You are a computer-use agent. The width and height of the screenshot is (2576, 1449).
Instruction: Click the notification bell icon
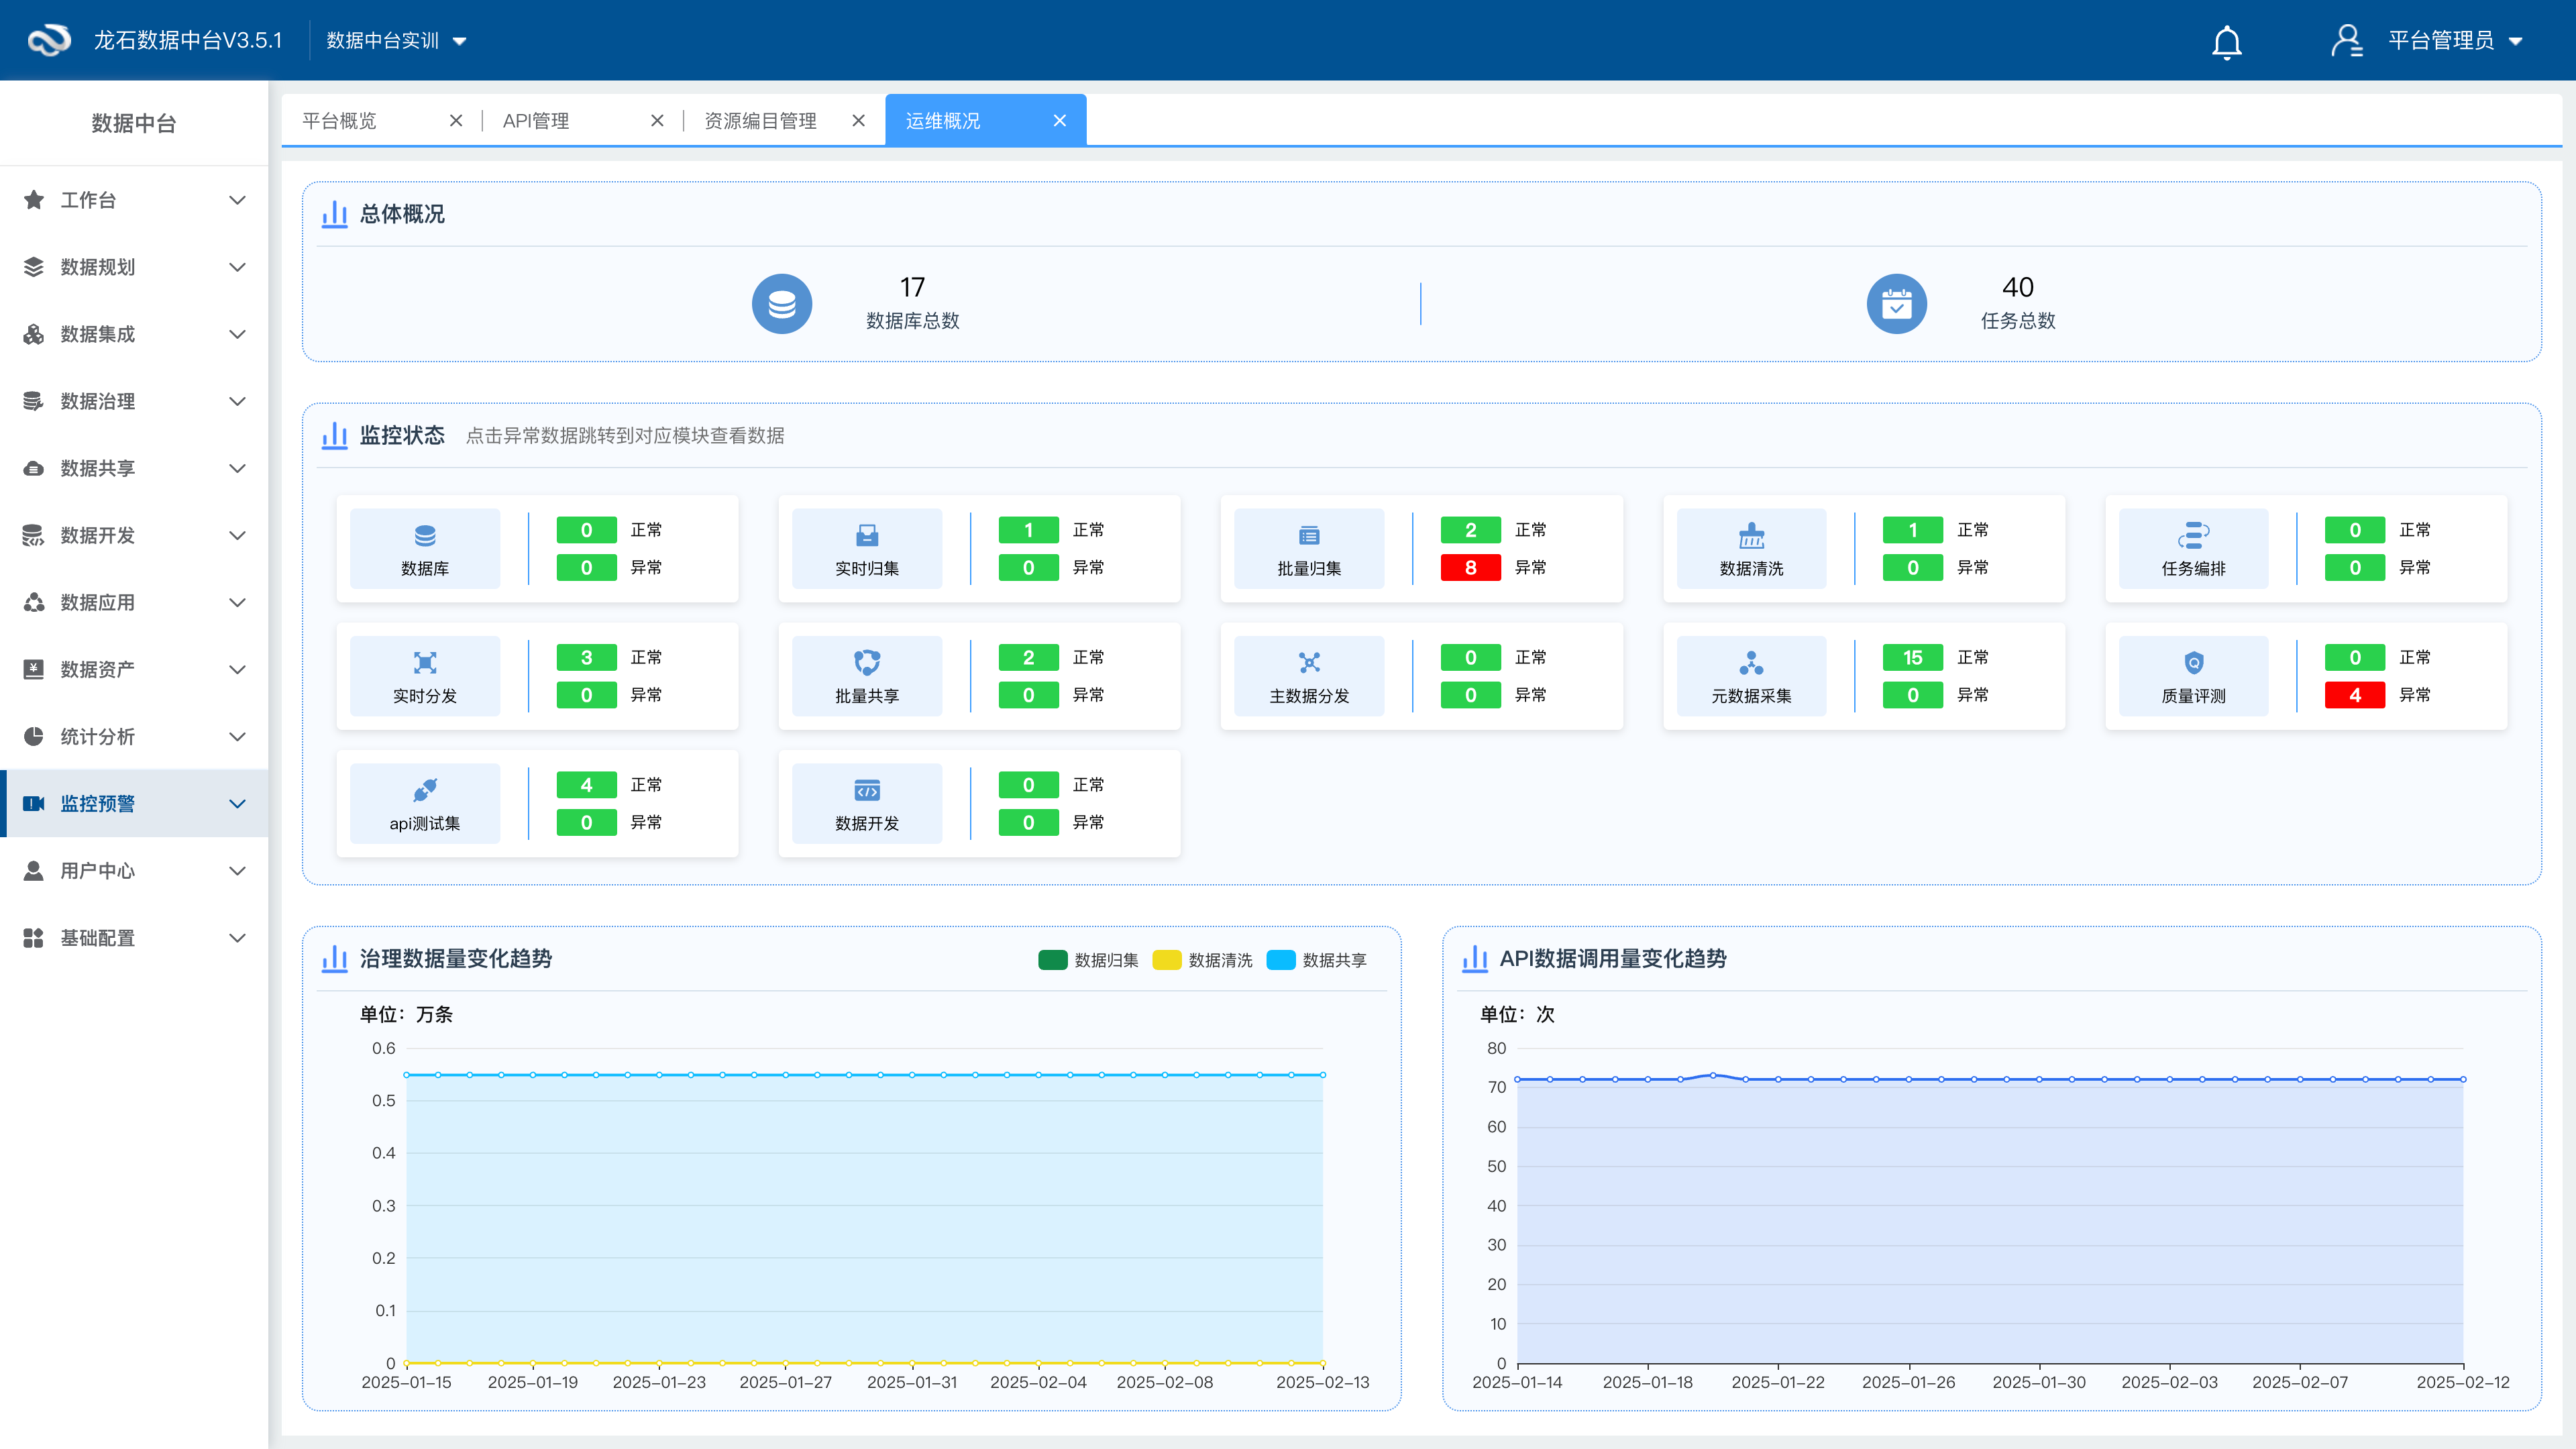pyautogui.click(x=2226, y=42)
